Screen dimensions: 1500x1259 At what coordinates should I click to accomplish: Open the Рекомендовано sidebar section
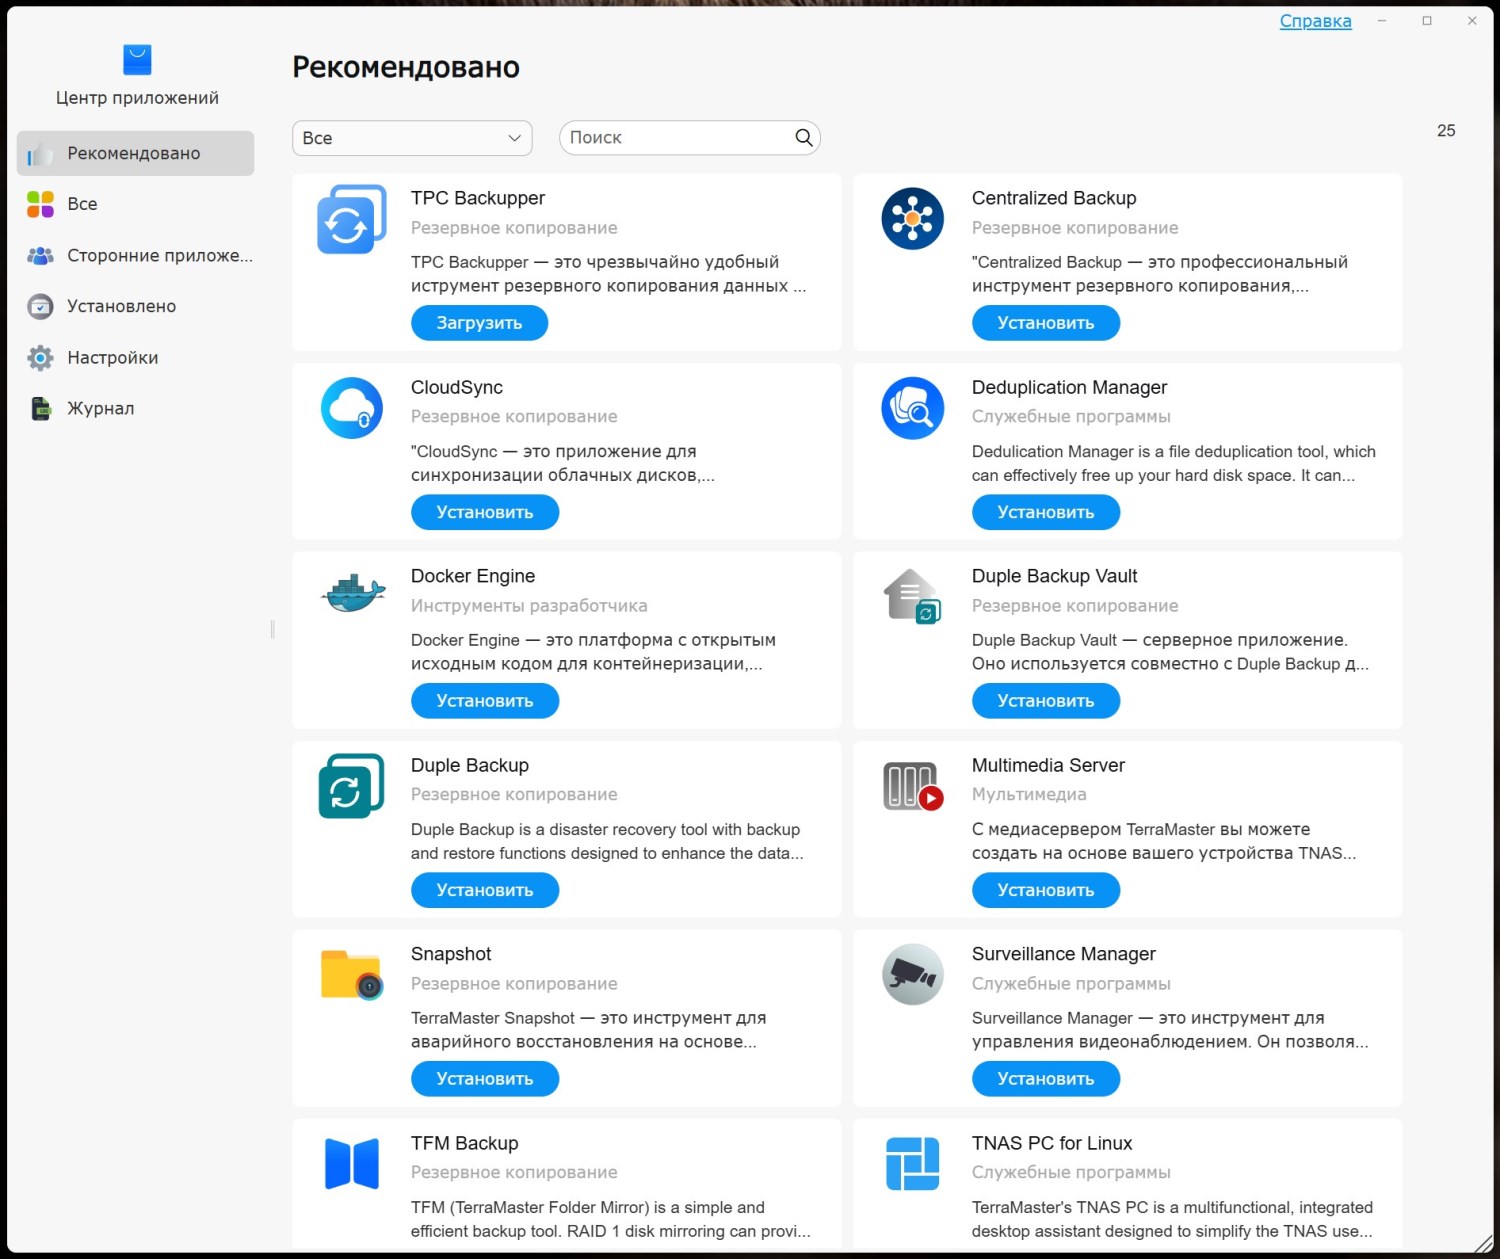[x=135, y=153]
